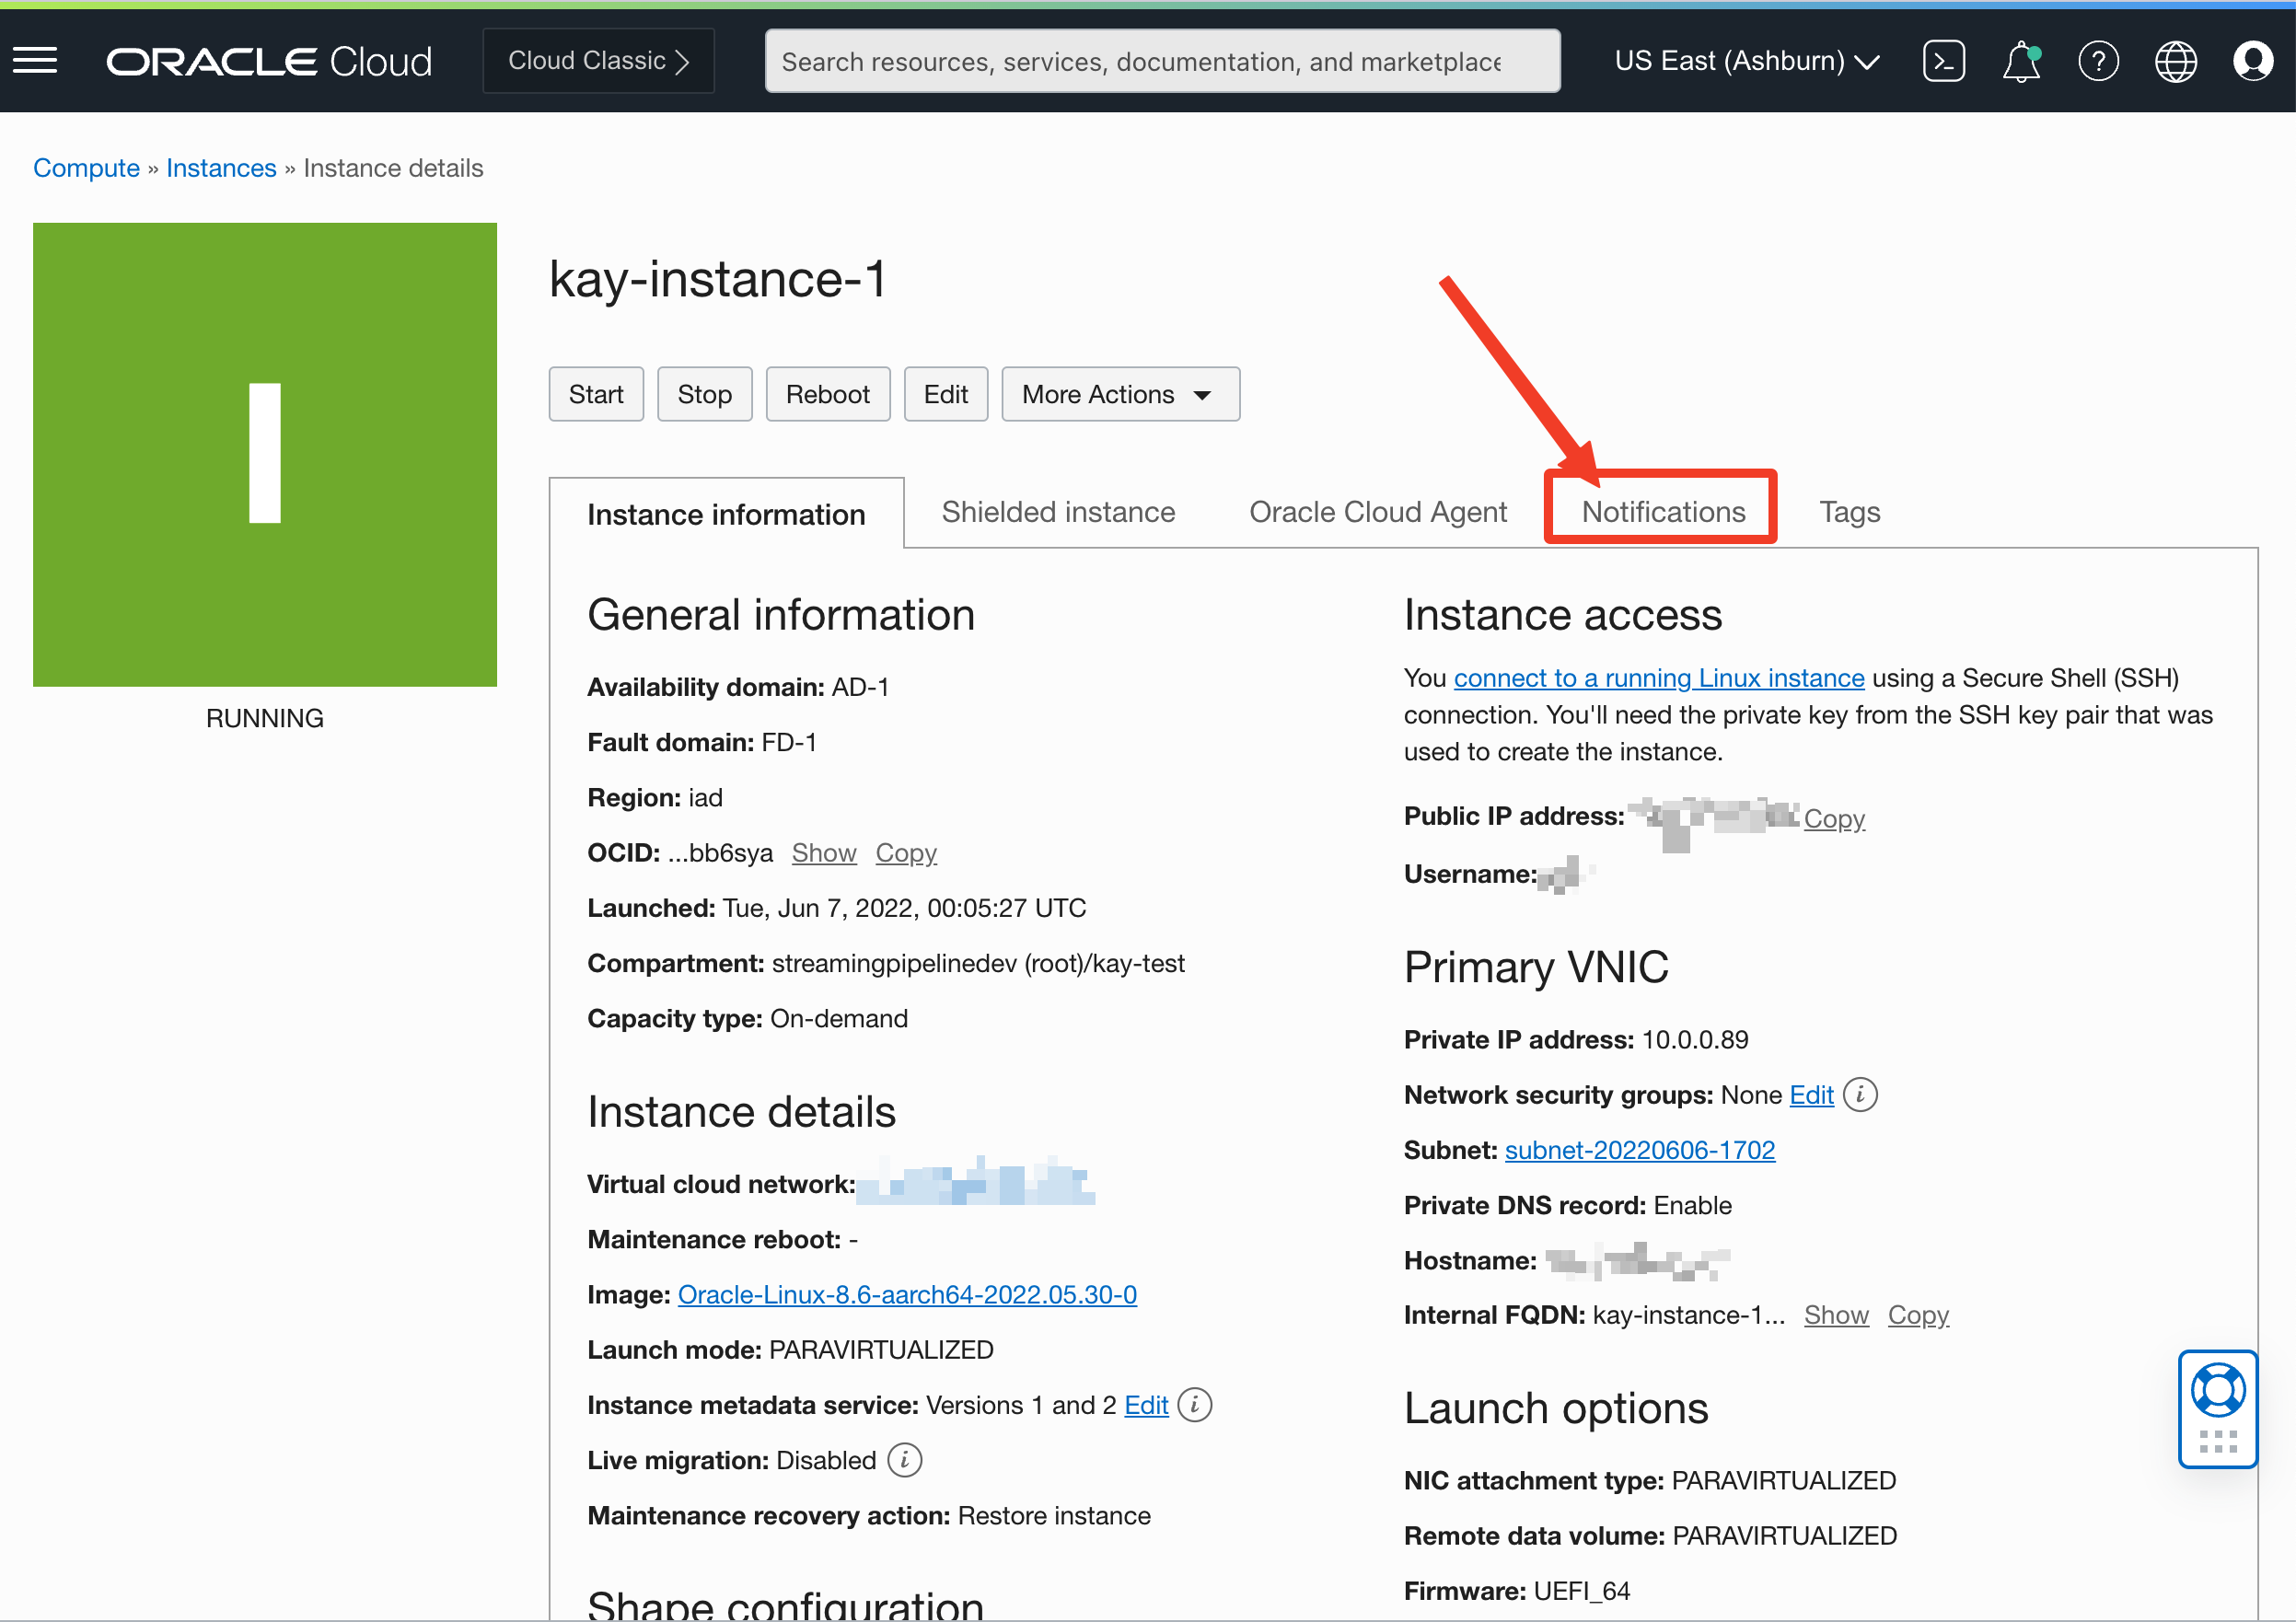Open the help menu icon
Screen dimensions: 2296x1622
2099,60
